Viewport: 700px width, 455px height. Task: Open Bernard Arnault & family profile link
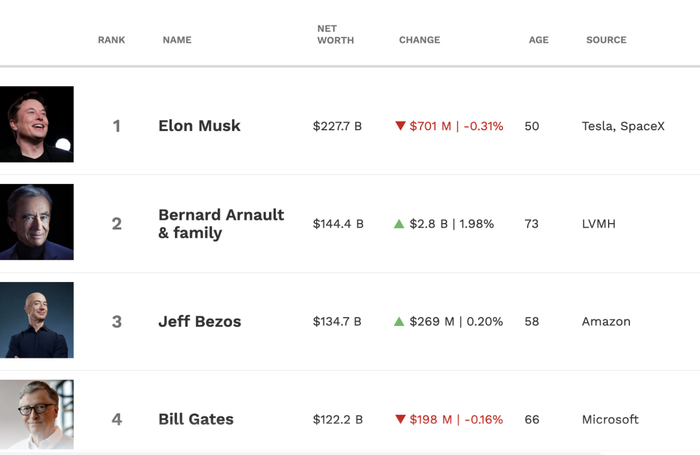(x=220, y=224)
